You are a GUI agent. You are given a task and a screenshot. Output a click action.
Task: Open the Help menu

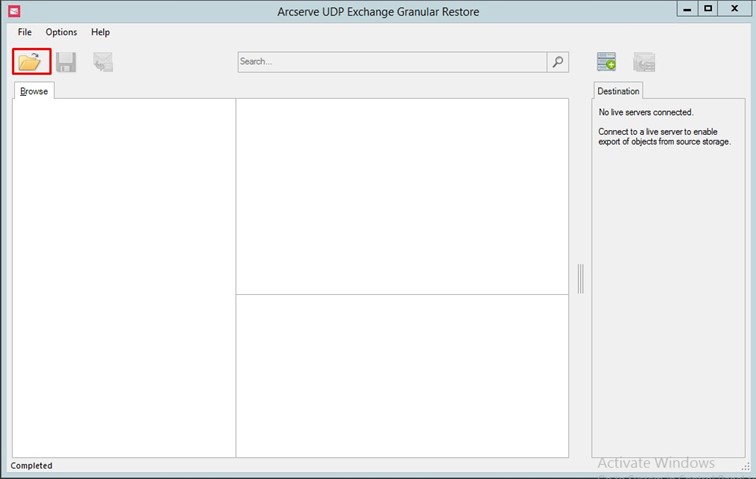click(100, 32)
